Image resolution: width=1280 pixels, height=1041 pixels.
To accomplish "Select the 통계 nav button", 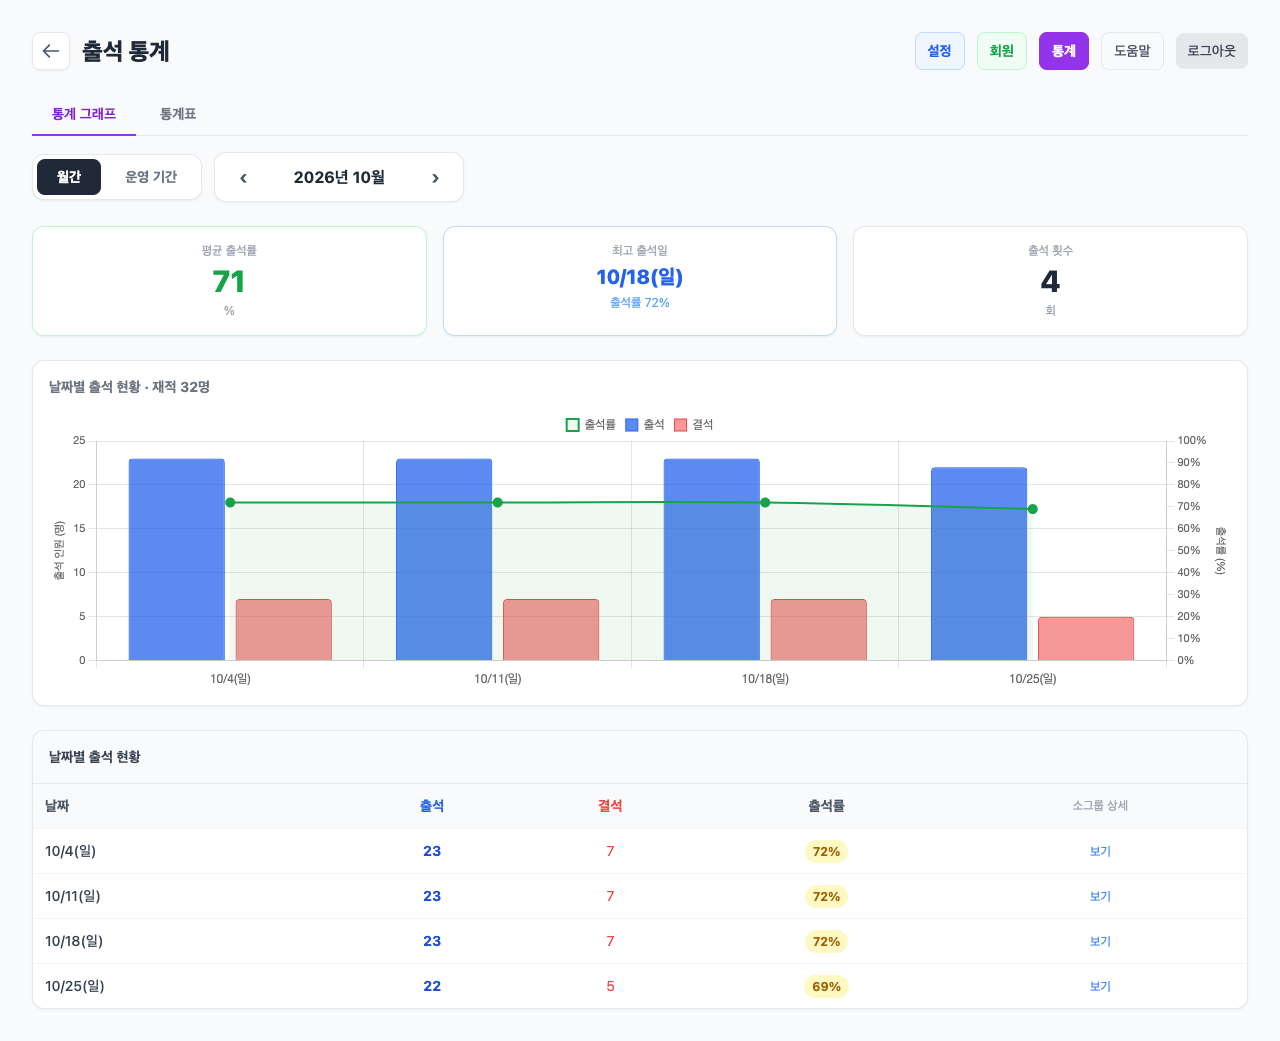I will pyautogui.click(x=1064, y=51).
